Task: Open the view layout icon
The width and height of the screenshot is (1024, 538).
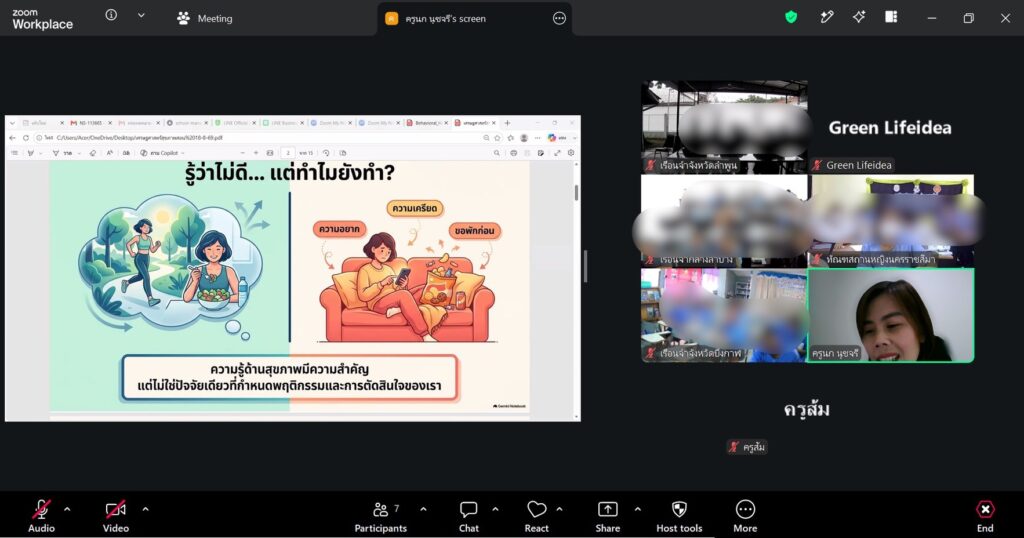Action: pos(891,18)
